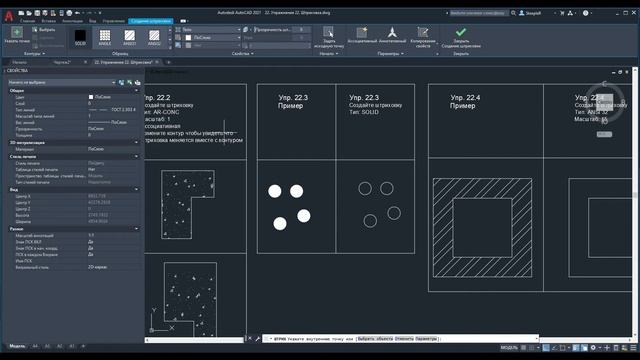Click the ViewCube navigation widget
The image size is (640, 360).
pos(604,101)
